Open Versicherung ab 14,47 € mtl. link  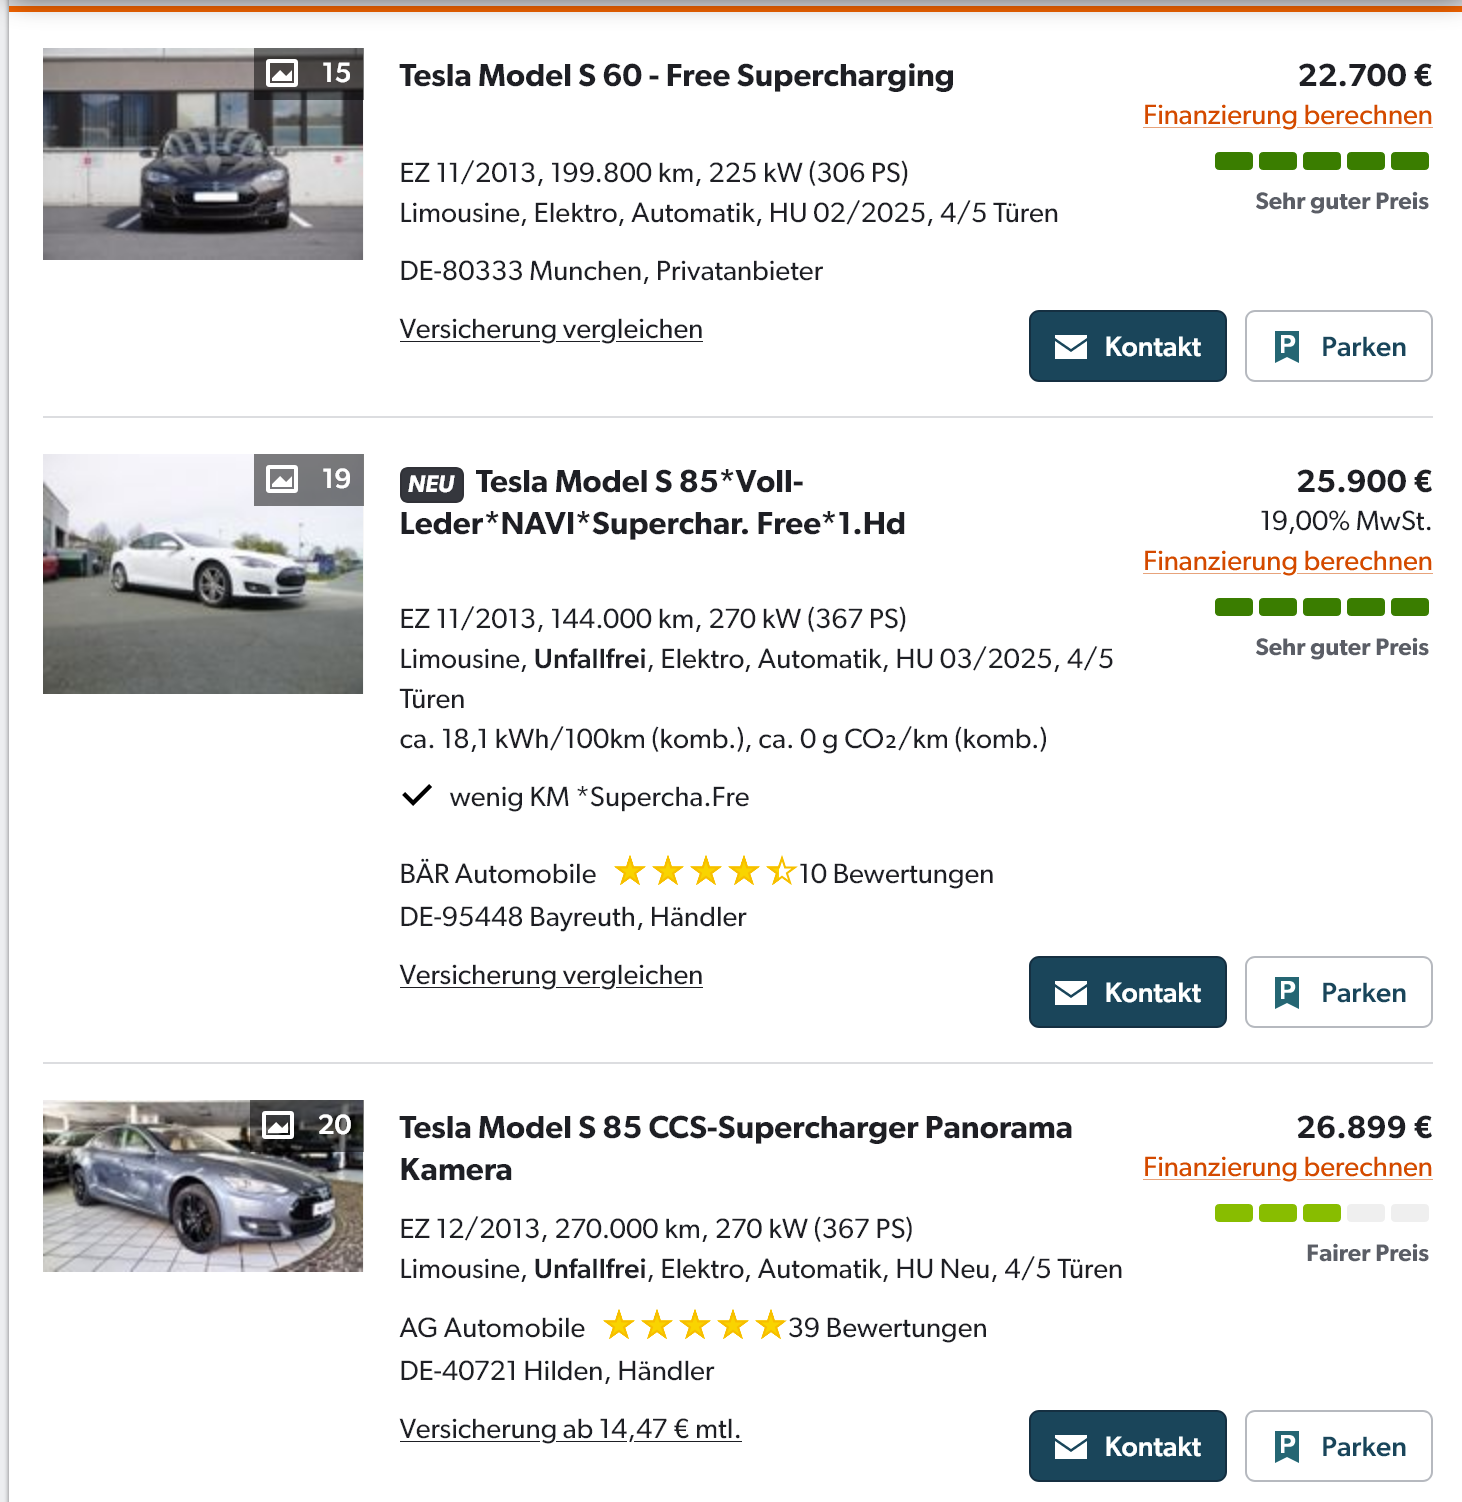pos(570,1430)
